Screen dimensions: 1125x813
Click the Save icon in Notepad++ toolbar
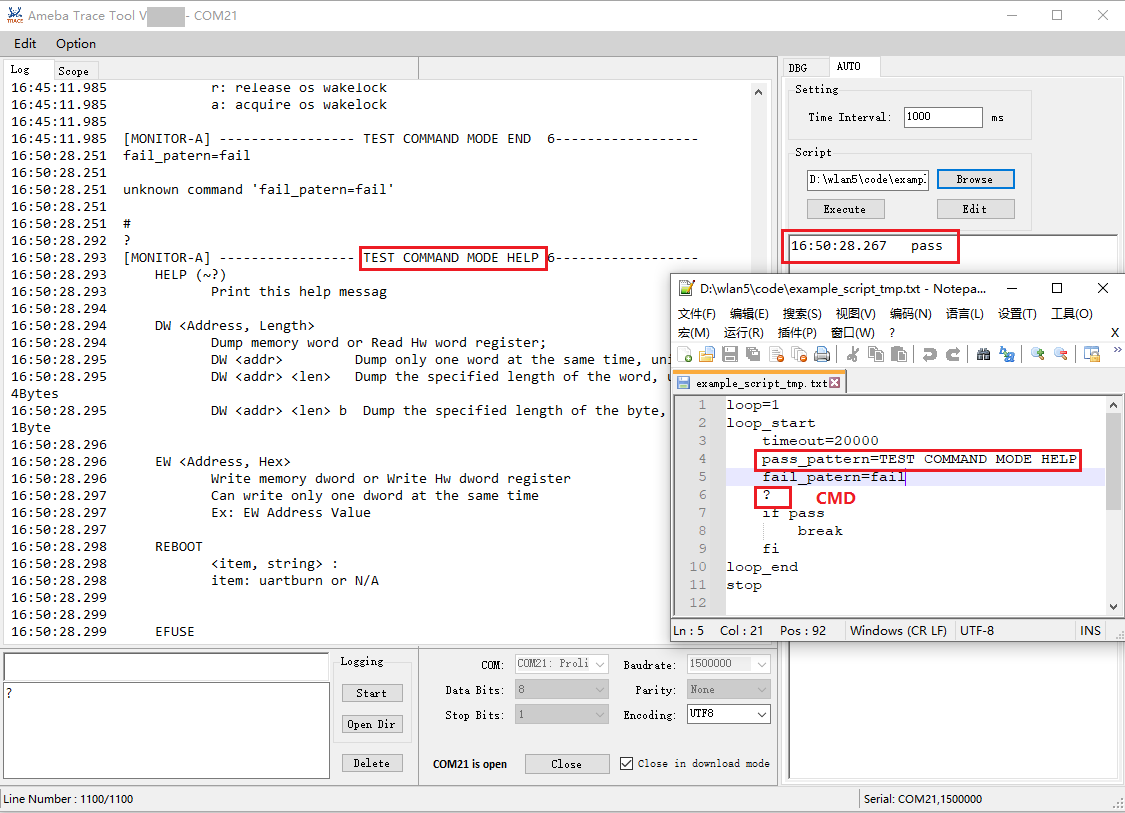730,354
